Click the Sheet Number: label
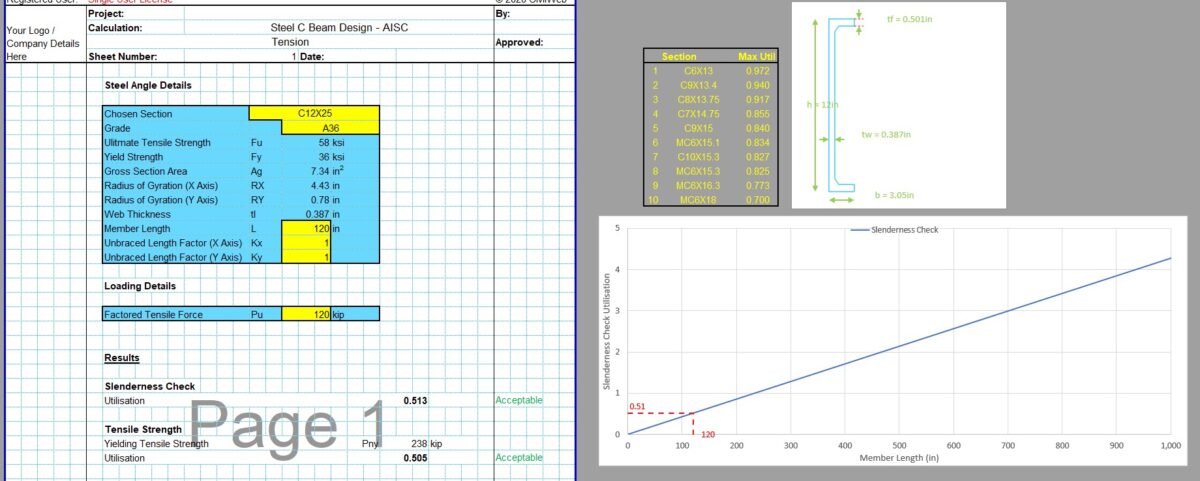Viewport: 1200px width, 481px height. coord(122,57)
